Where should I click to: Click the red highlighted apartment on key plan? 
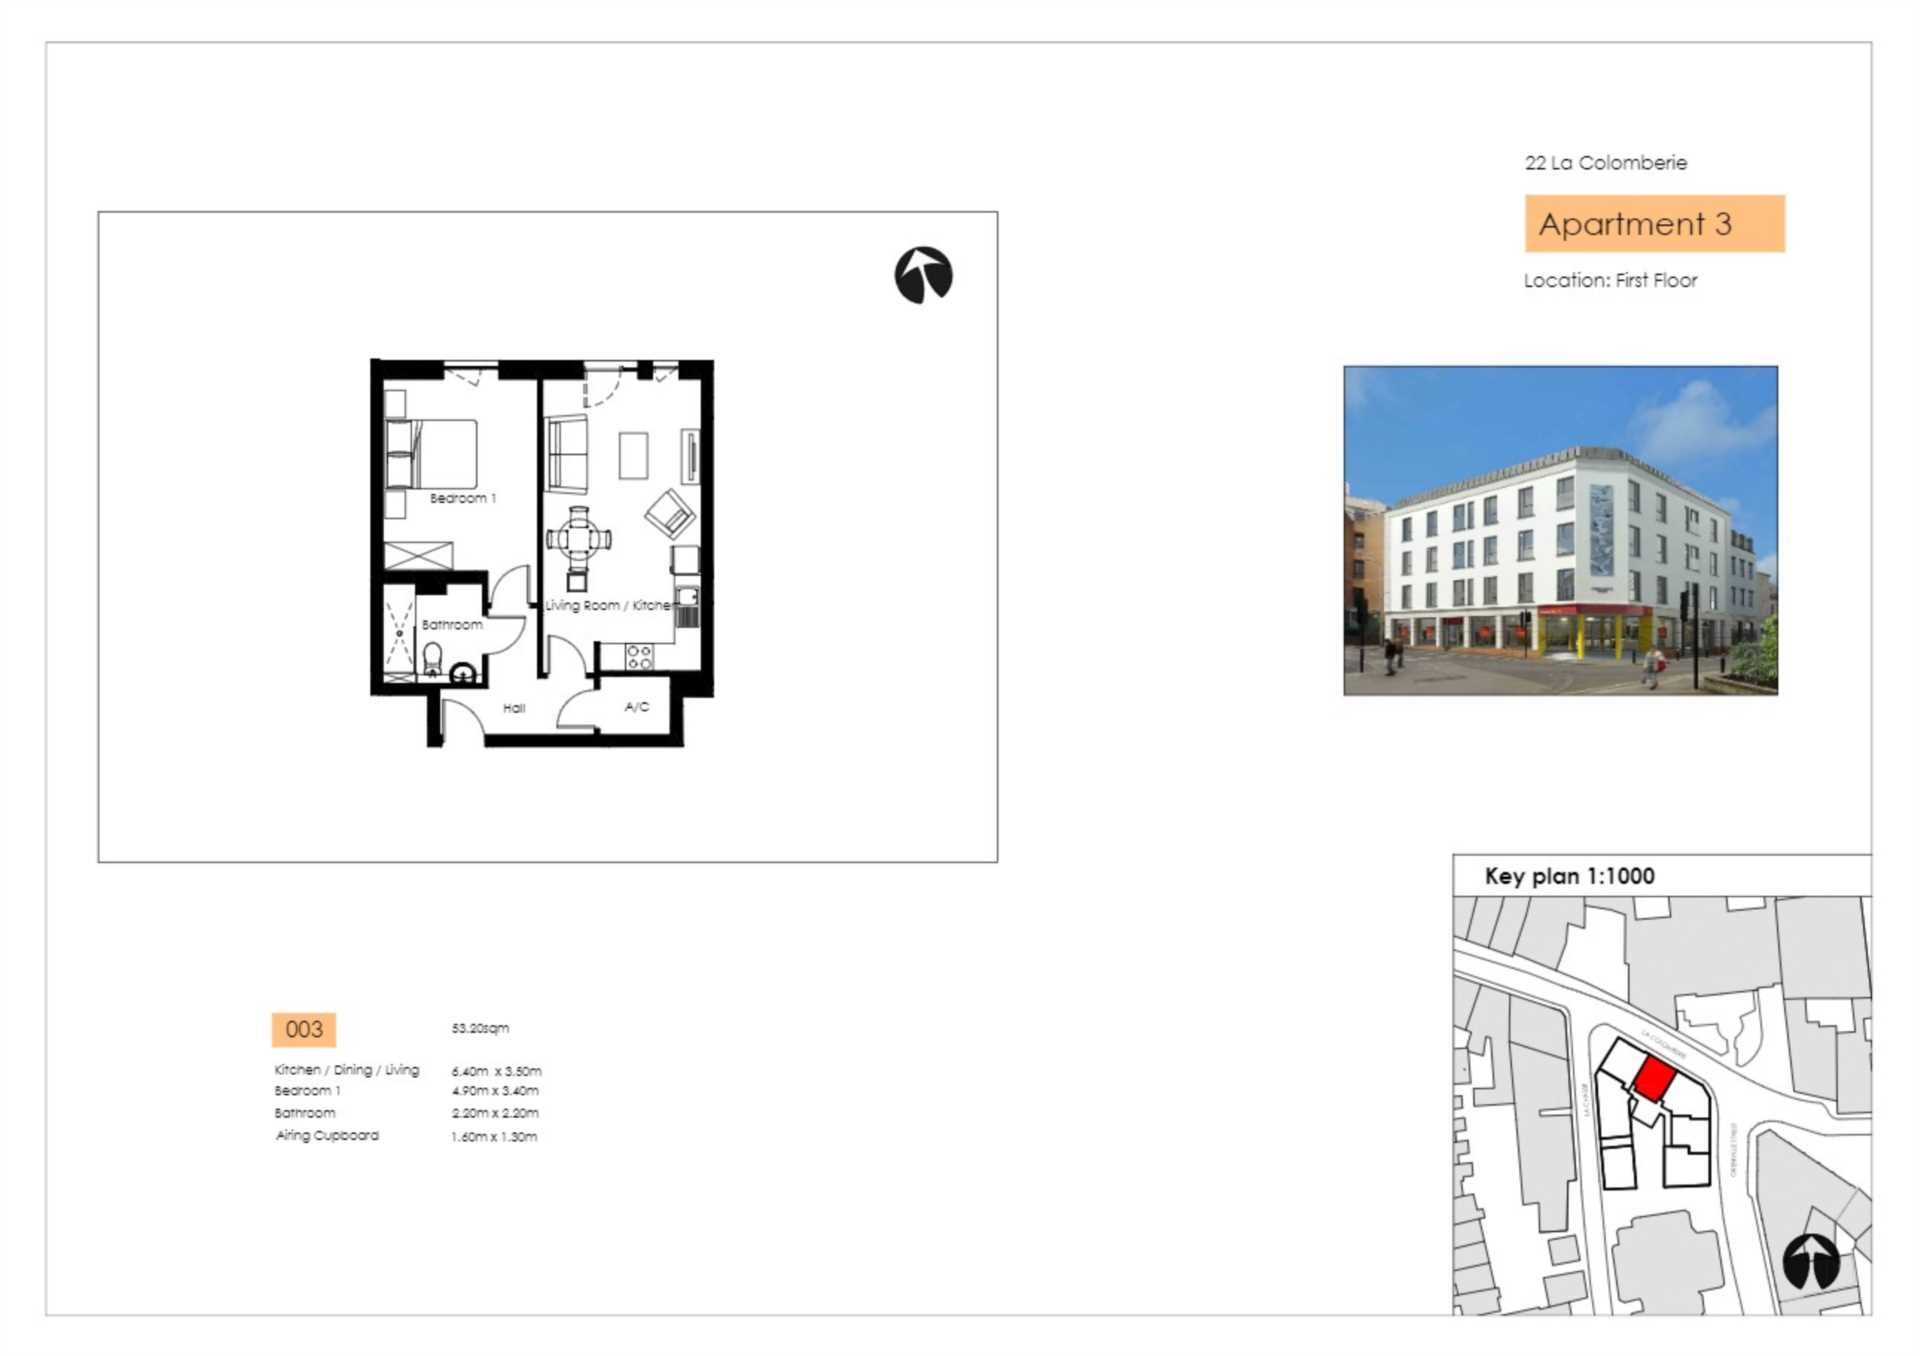1654,1080
